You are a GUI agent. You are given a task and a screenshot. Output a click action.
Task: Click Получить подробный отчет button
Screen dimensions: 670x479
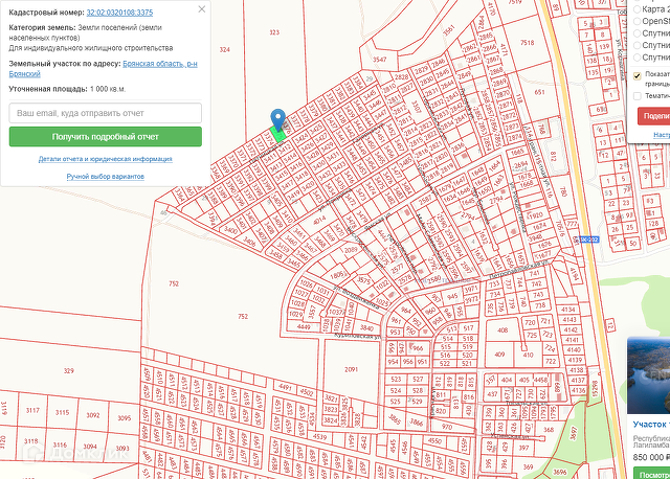coord(105,137)
